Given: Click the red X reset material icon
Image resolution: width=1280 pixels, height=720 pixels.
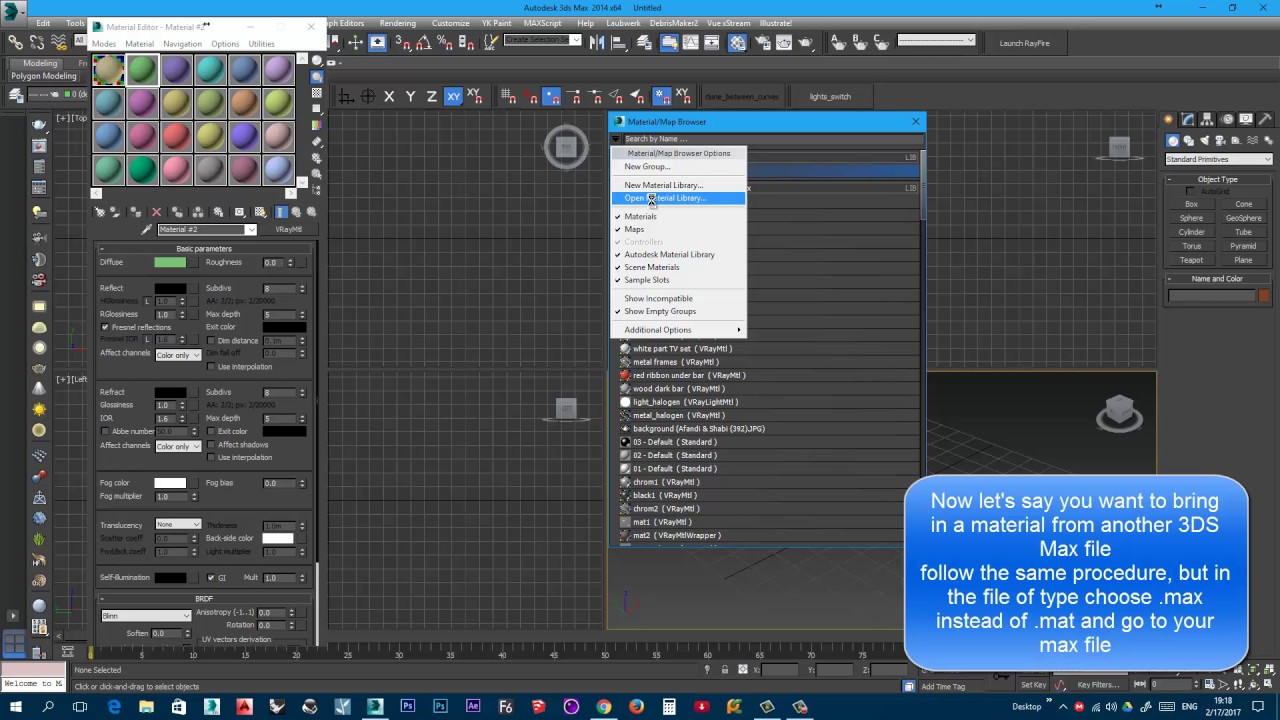Looking at the screenshot, I should point(156,212).
